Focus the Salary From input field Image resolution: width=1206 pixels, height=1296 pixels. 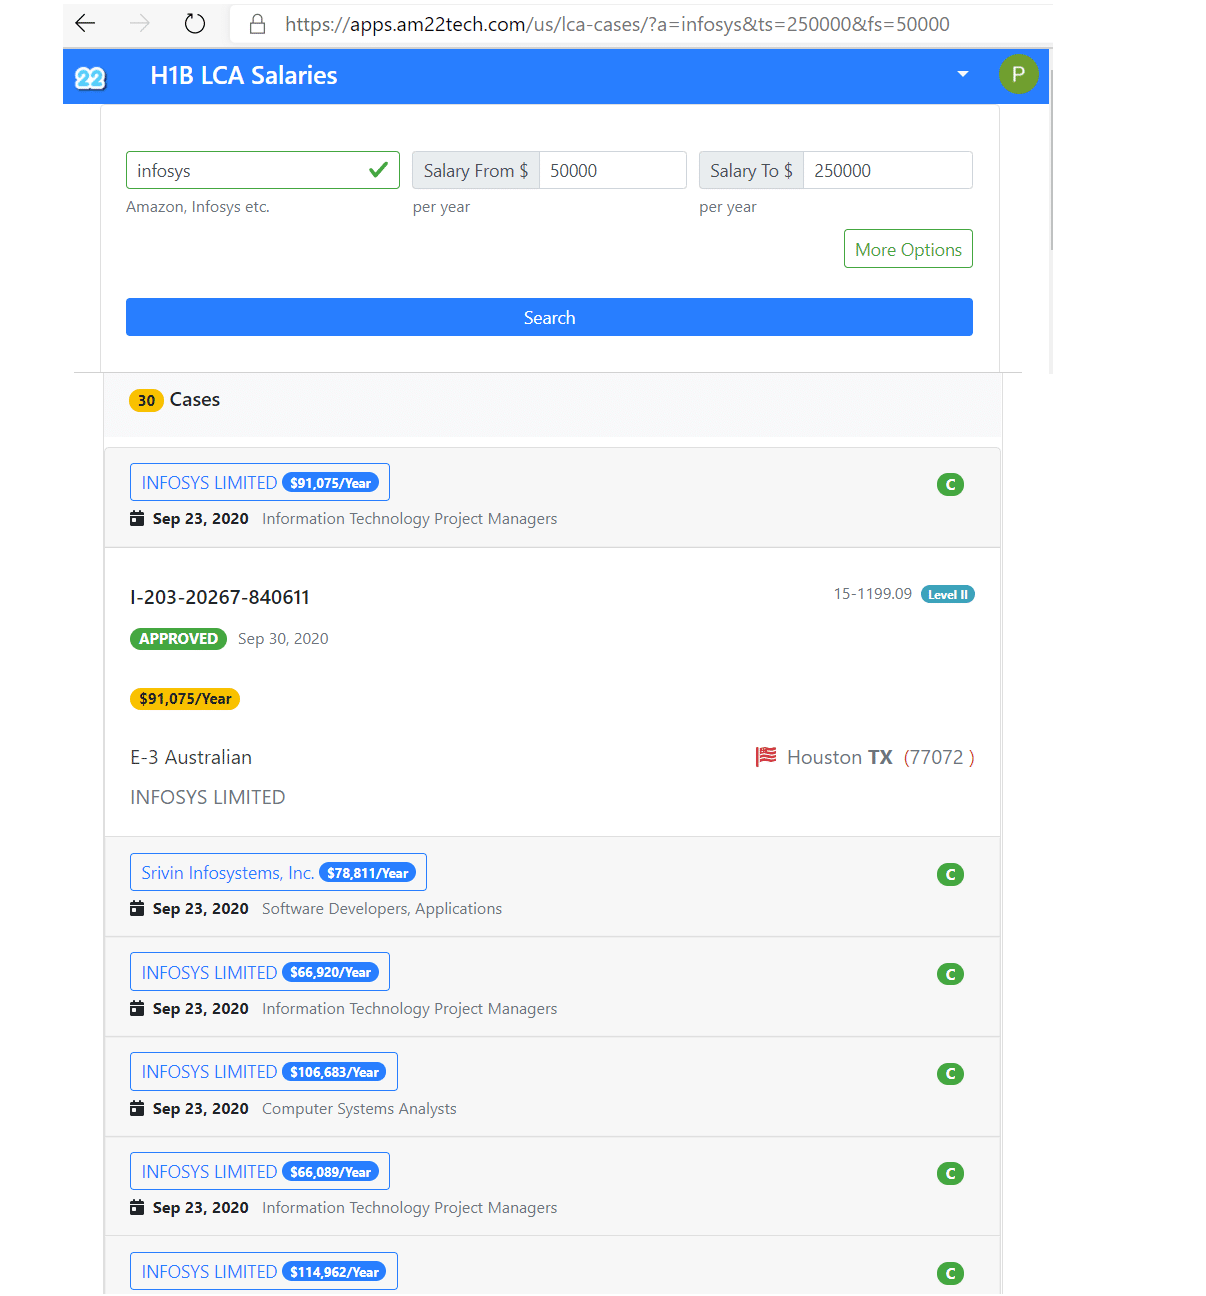coord(611,171)
